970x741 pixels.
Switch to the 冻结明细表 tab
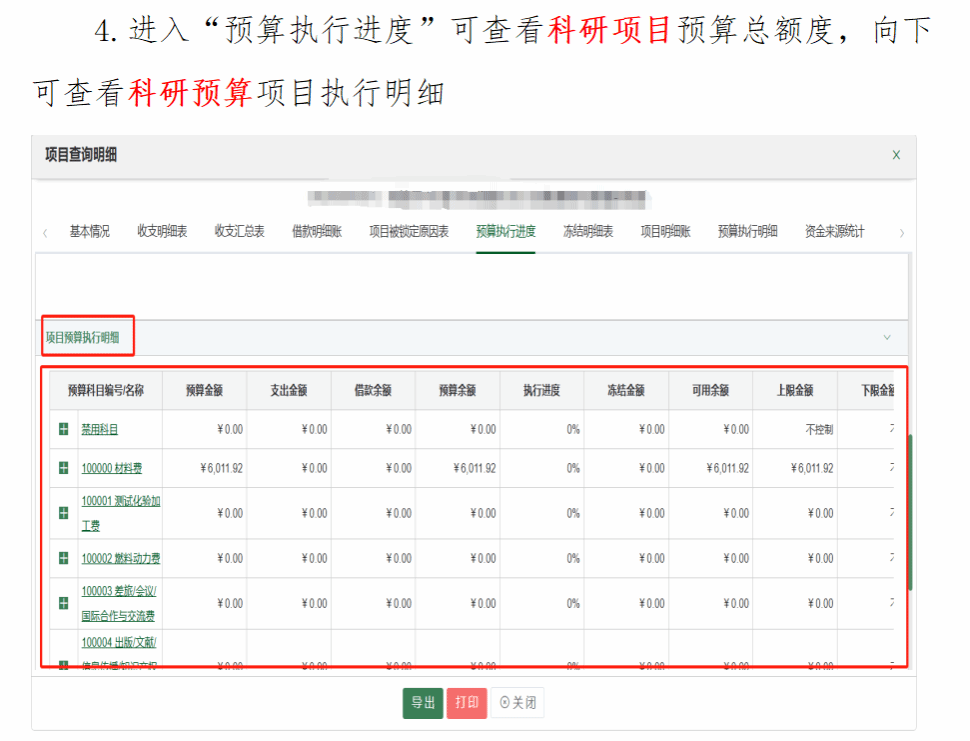(x=588, y=231)
